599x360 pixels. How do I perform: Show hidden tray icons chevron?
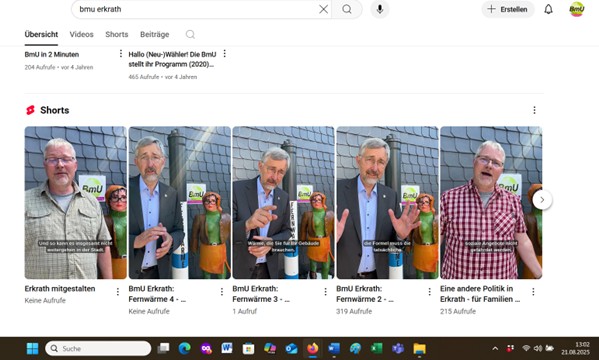[495, 348]
